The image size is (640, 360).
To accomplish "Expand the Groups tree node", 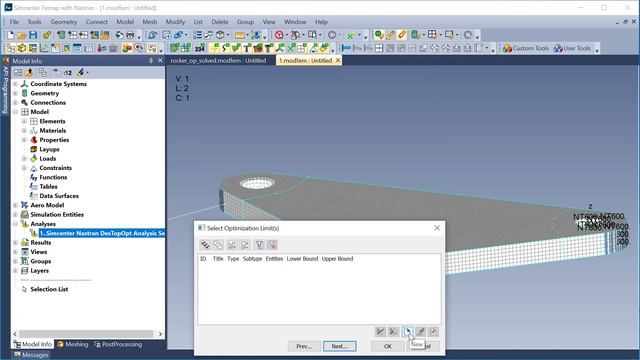I will [16, 261].
